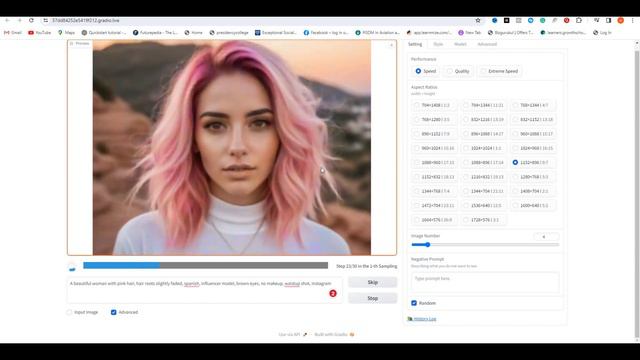Open the Facebook log in bookmark
Image resolution: width=640 pixels, height=360 pixels.
326,33
